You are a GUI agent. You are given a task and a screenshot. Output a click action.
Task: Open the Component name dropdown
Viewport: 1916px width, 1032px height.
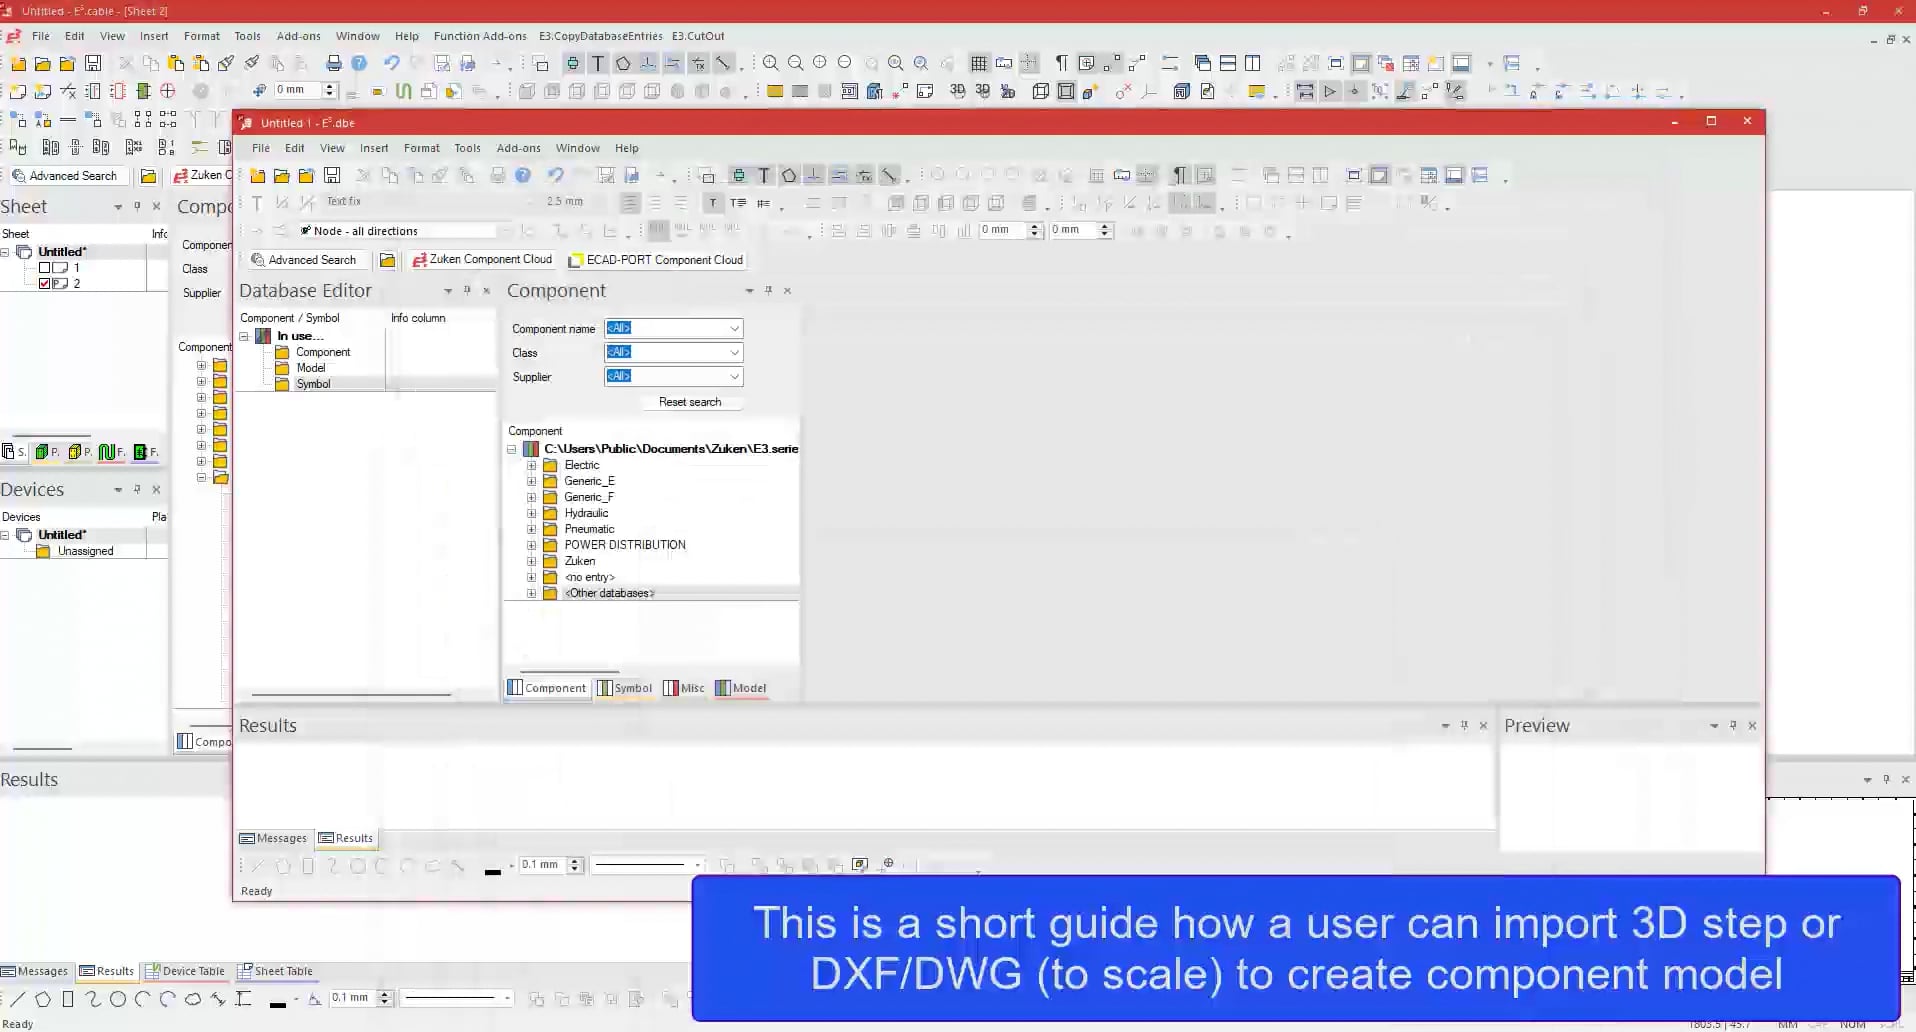734,328
